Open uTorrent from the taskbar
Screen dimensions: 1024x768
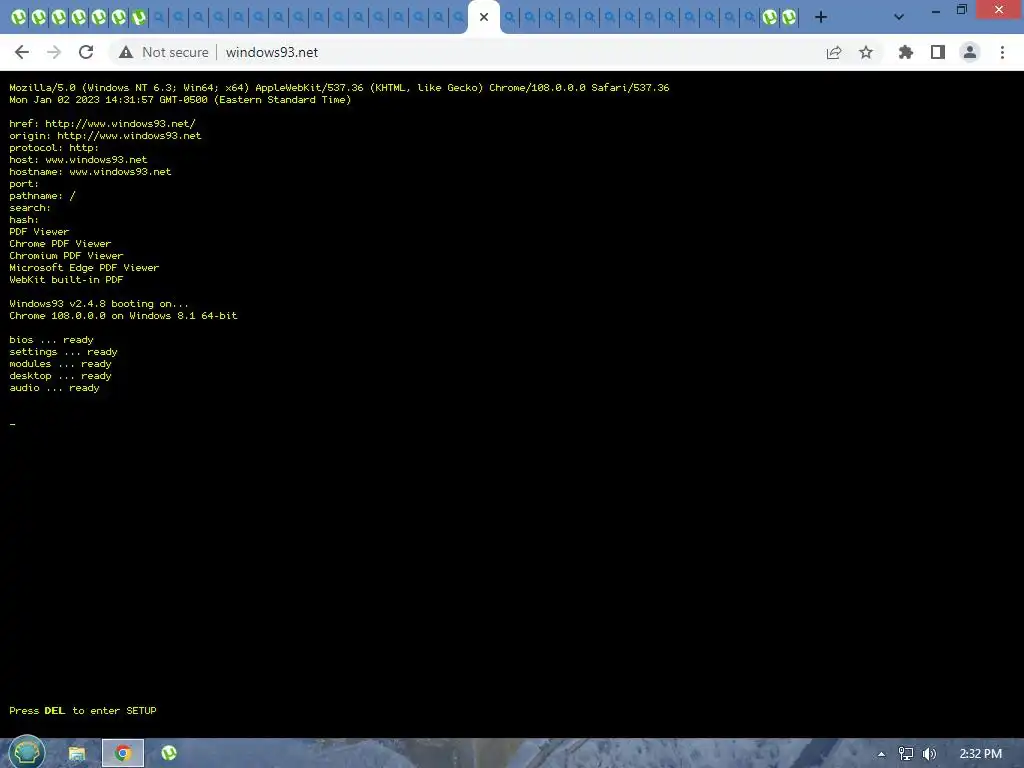coord(169,754)
